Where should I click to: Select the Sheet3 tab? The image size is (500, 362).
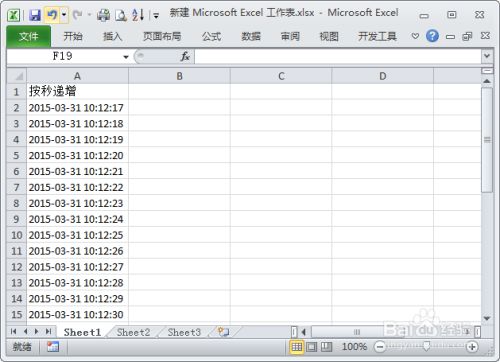(x=184, y=332)
